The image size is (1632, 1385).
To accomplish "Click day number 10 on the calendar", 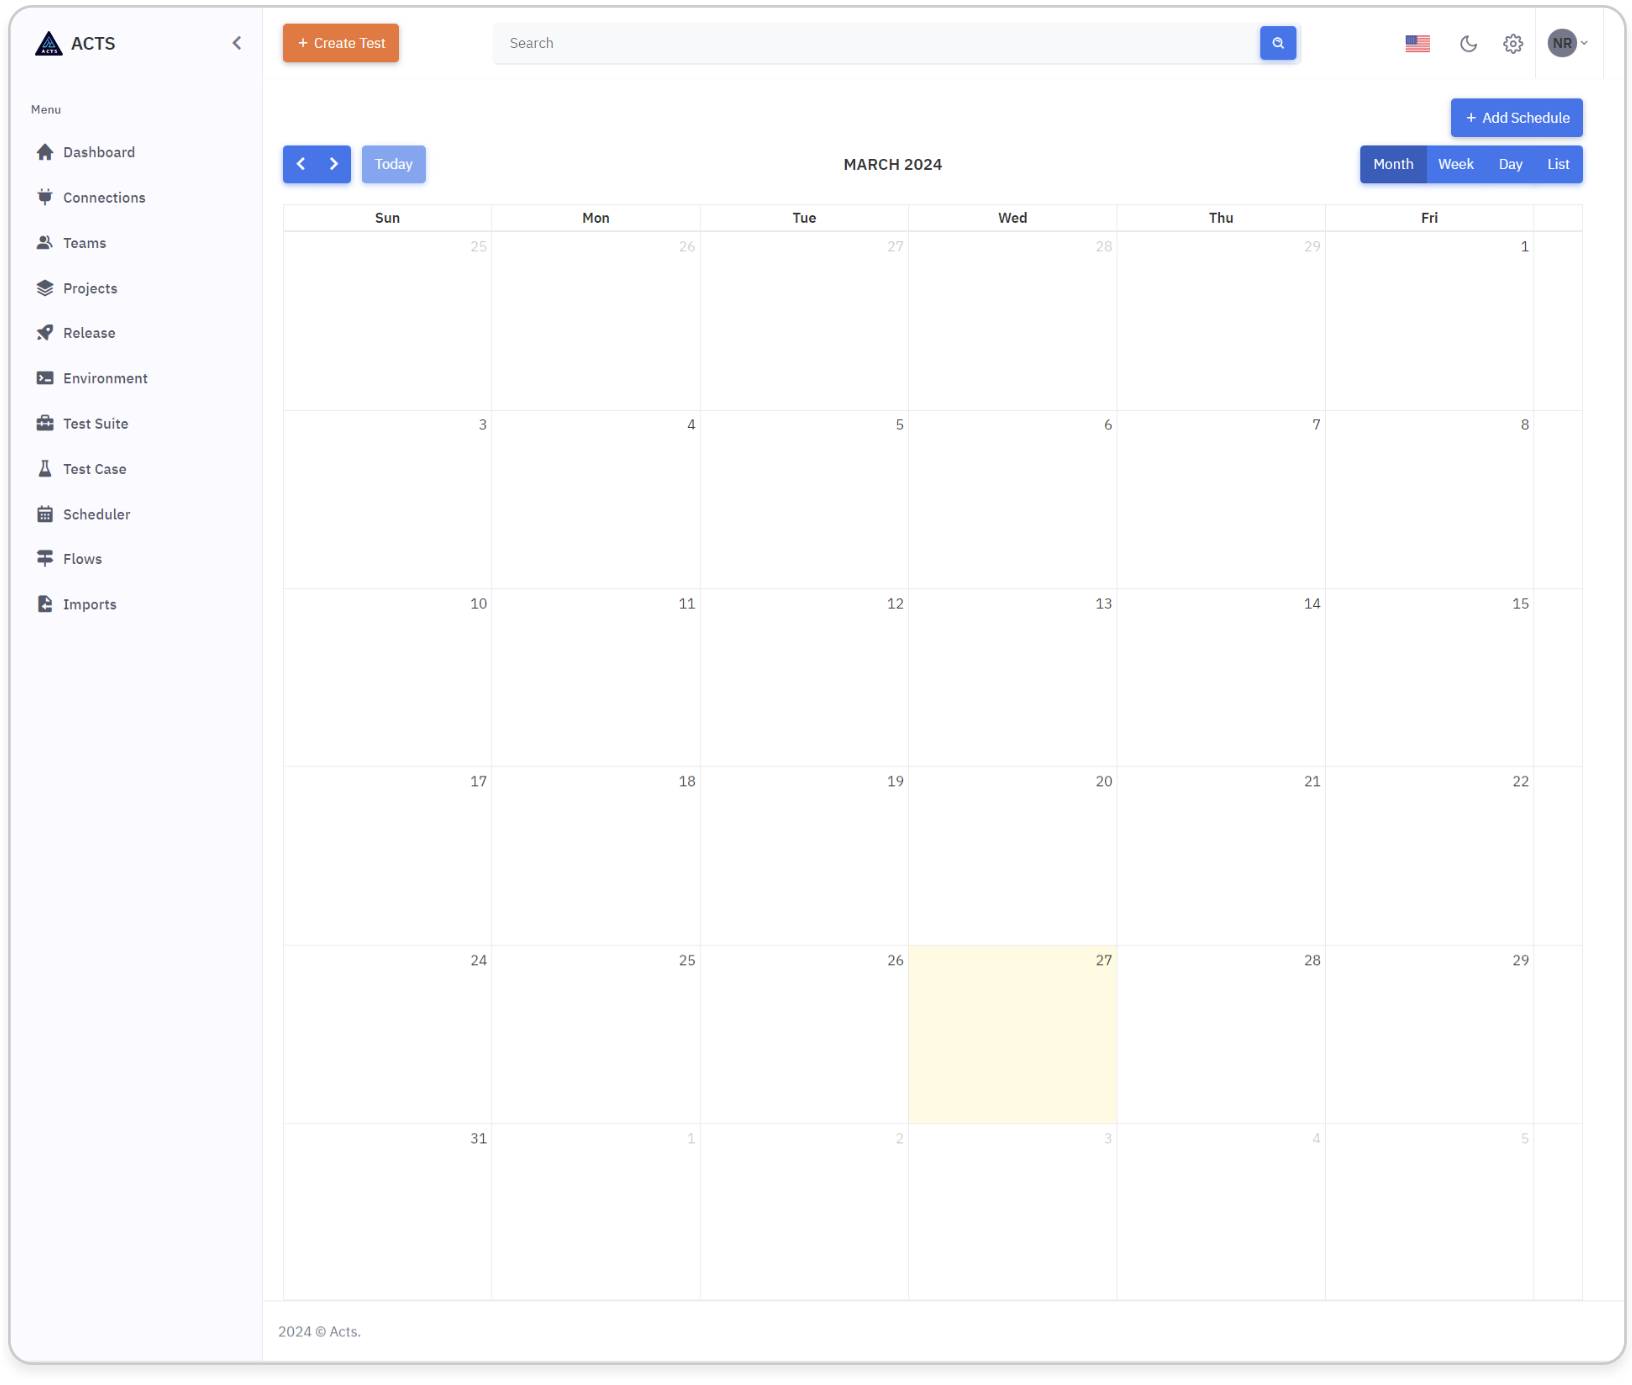I will (x=479, y=604).
